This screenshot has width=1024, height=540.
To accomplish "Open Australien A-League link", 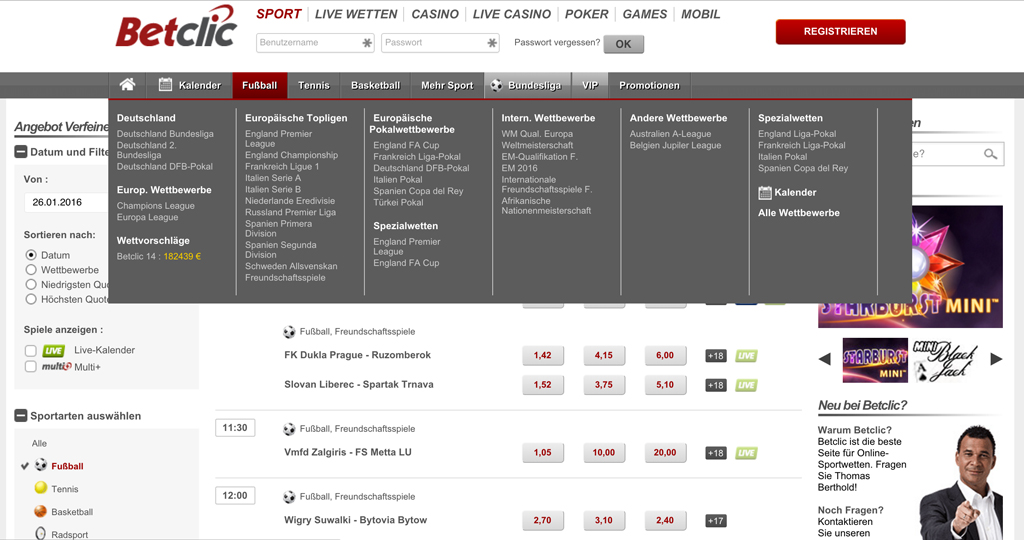I will click(x=670, y=134).
